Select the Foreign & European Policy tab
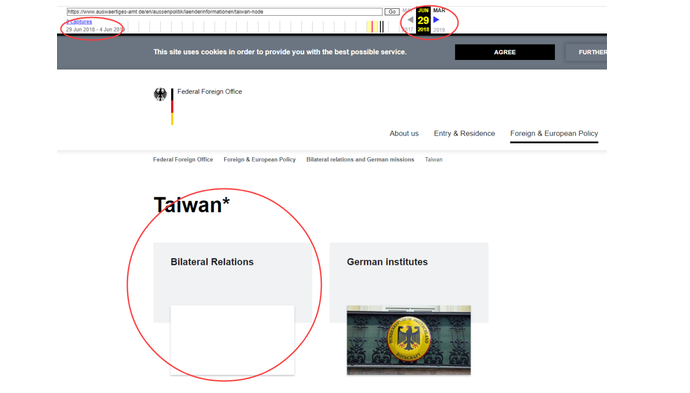690x393 pixels. coord(554,133)
